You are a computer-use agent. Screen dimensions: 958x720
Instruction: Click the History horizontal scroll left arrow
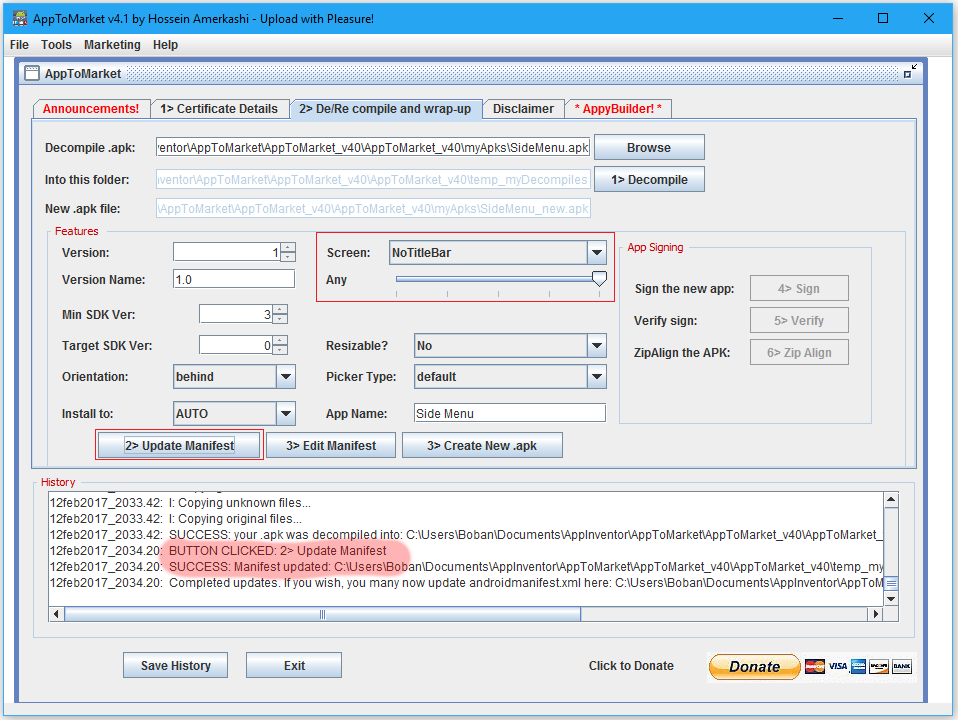click(57, 614)
